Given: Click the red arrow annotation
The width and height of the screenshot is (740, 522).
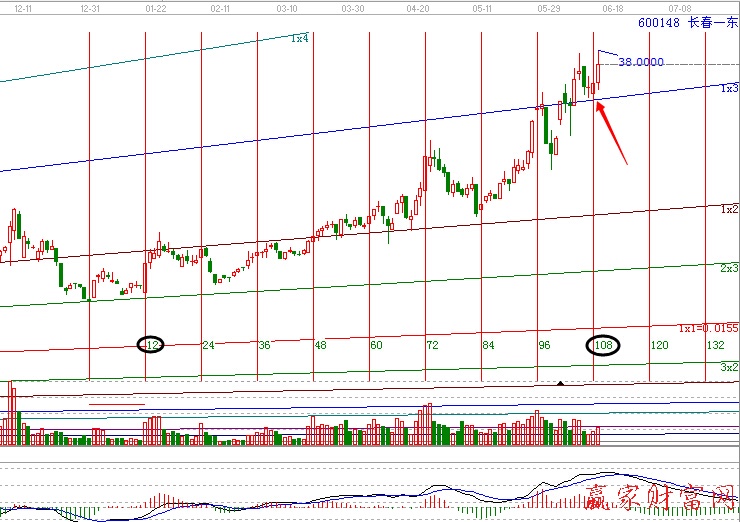Looking at the screenshot, I should [x=611, y=133].
